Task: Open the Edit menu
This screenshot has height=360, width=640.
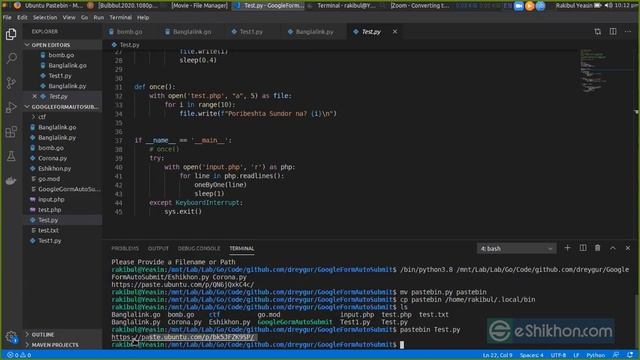Action: point(22,18)
